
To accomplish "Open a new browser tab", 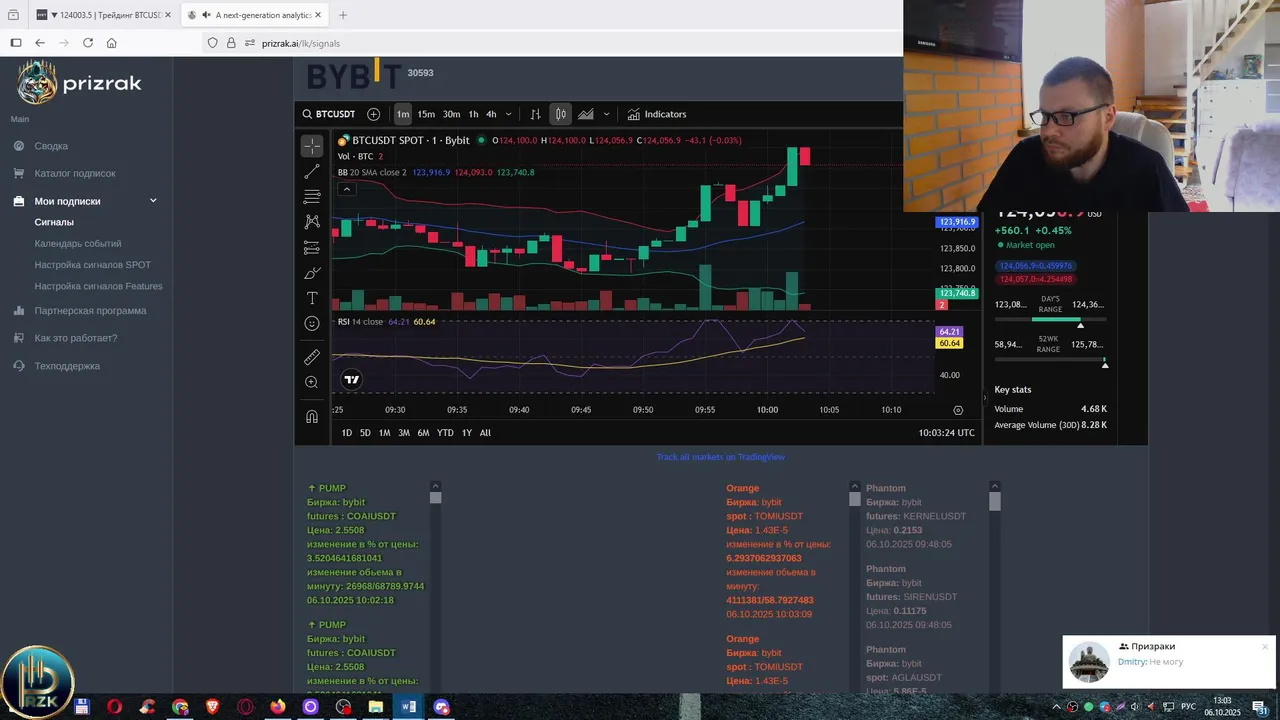I will pos(343,15).
